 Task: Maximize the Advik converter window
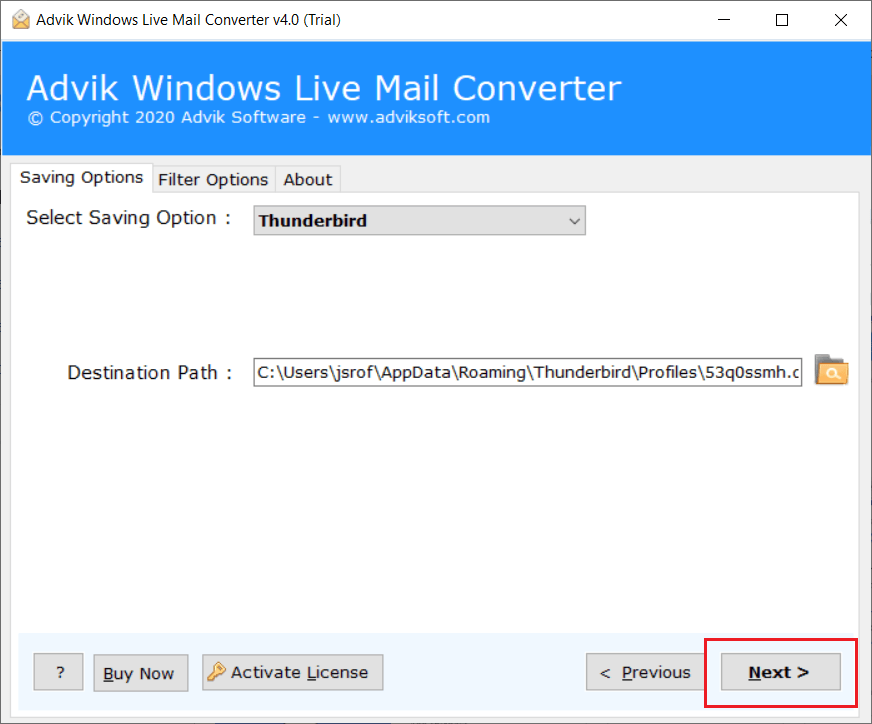coord(782,20)
